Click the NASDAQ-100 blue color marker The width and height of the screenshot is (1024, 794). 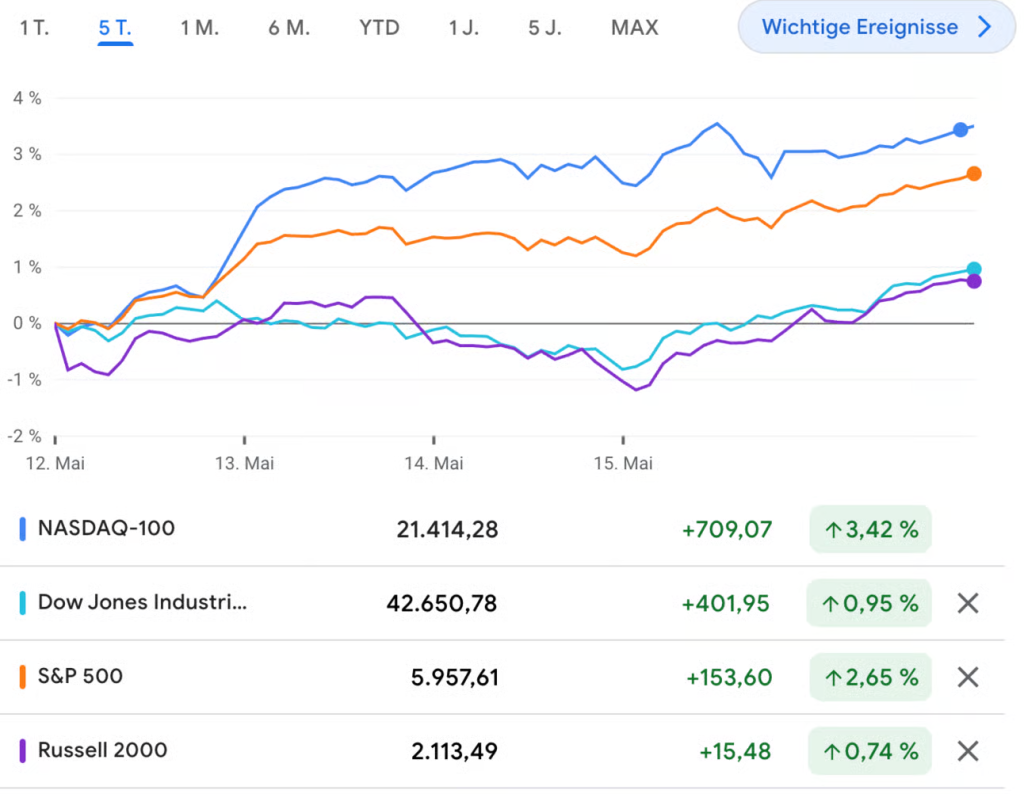tap(23, 529)
